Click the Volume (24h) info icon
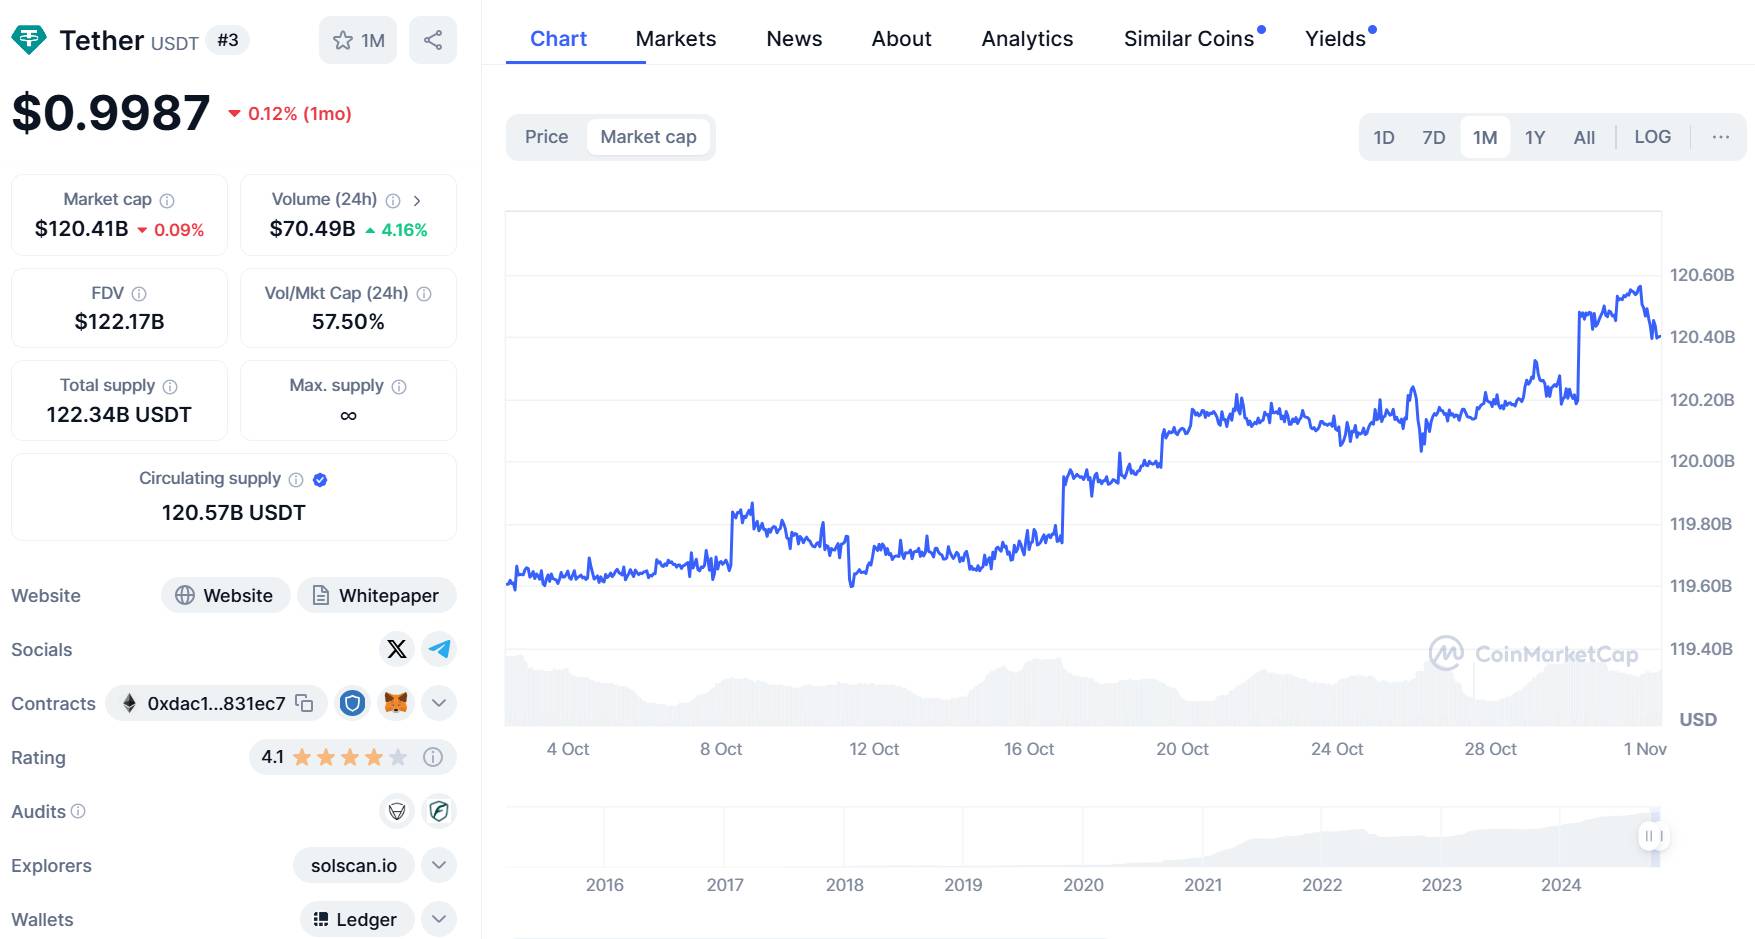1755x939 pixels. [393, 200]
